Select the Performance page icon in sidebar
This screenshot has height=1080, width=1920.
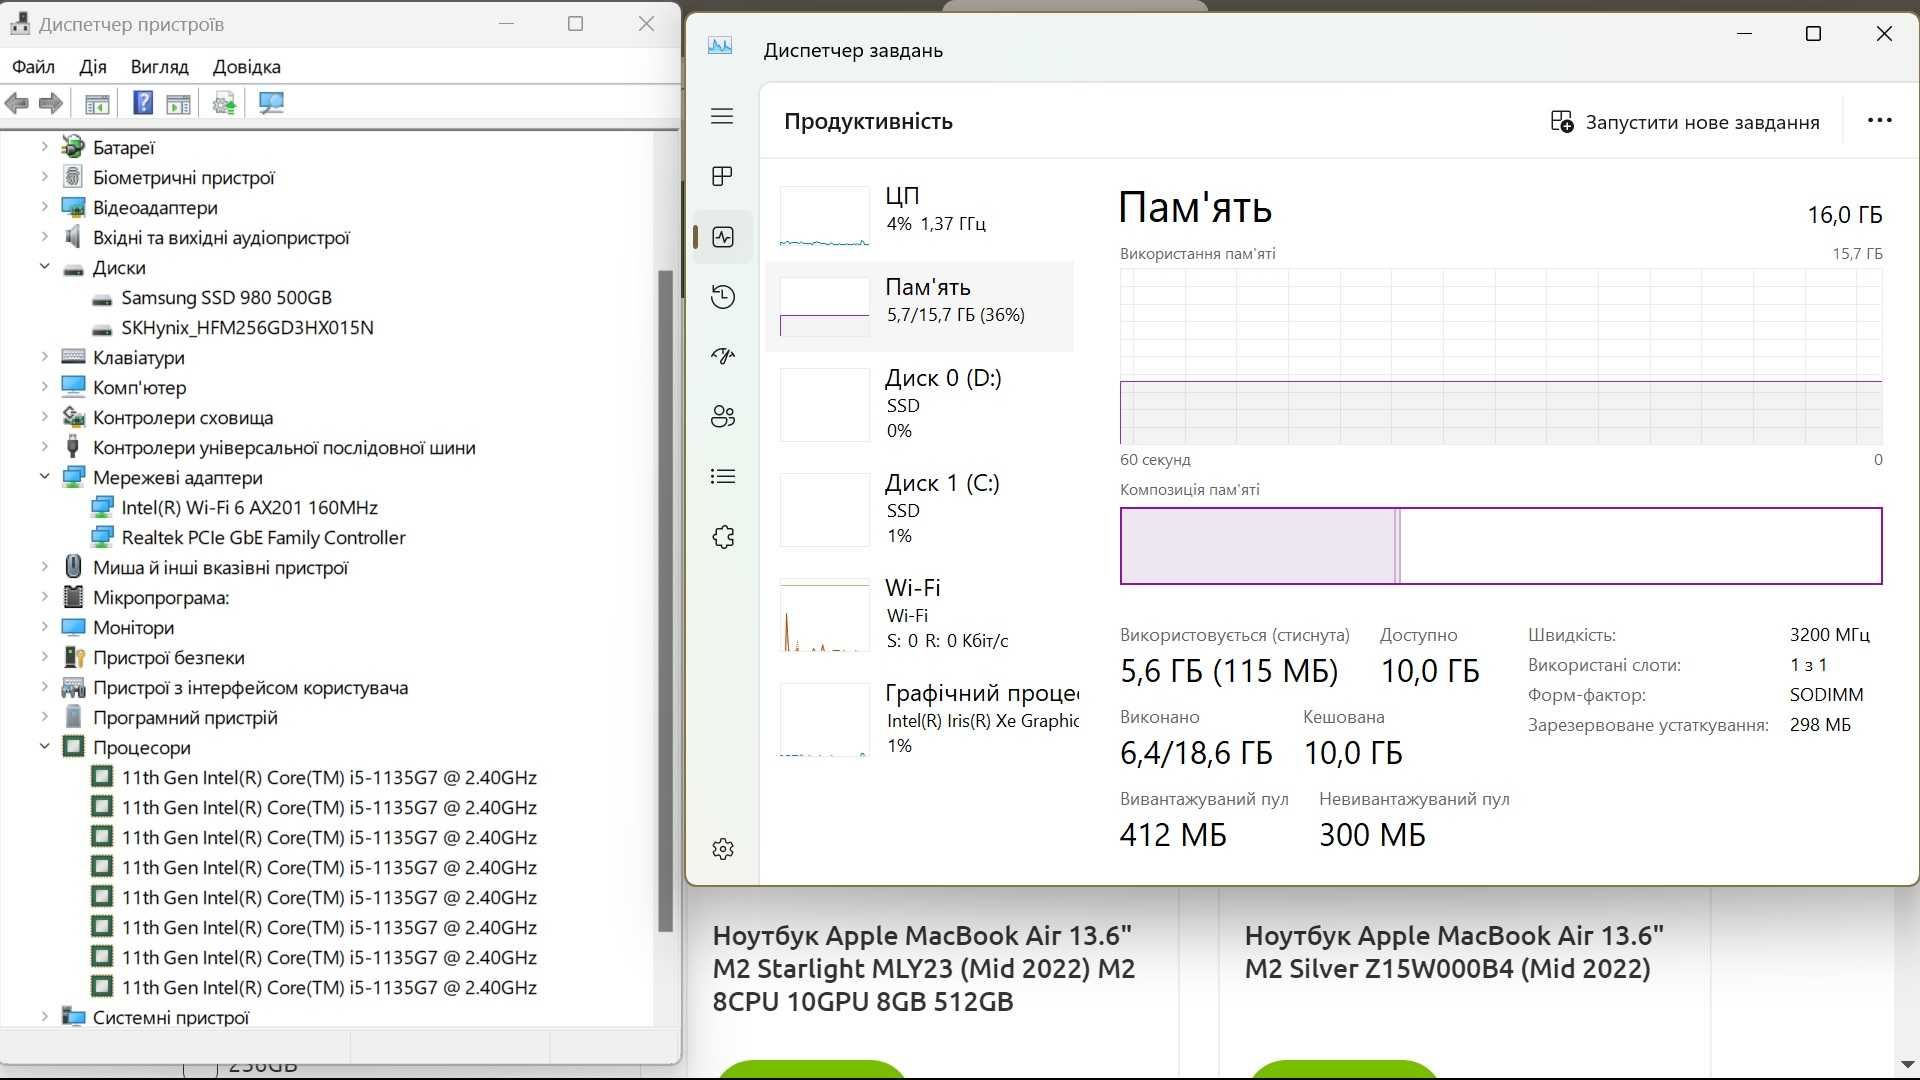point(723,237)
